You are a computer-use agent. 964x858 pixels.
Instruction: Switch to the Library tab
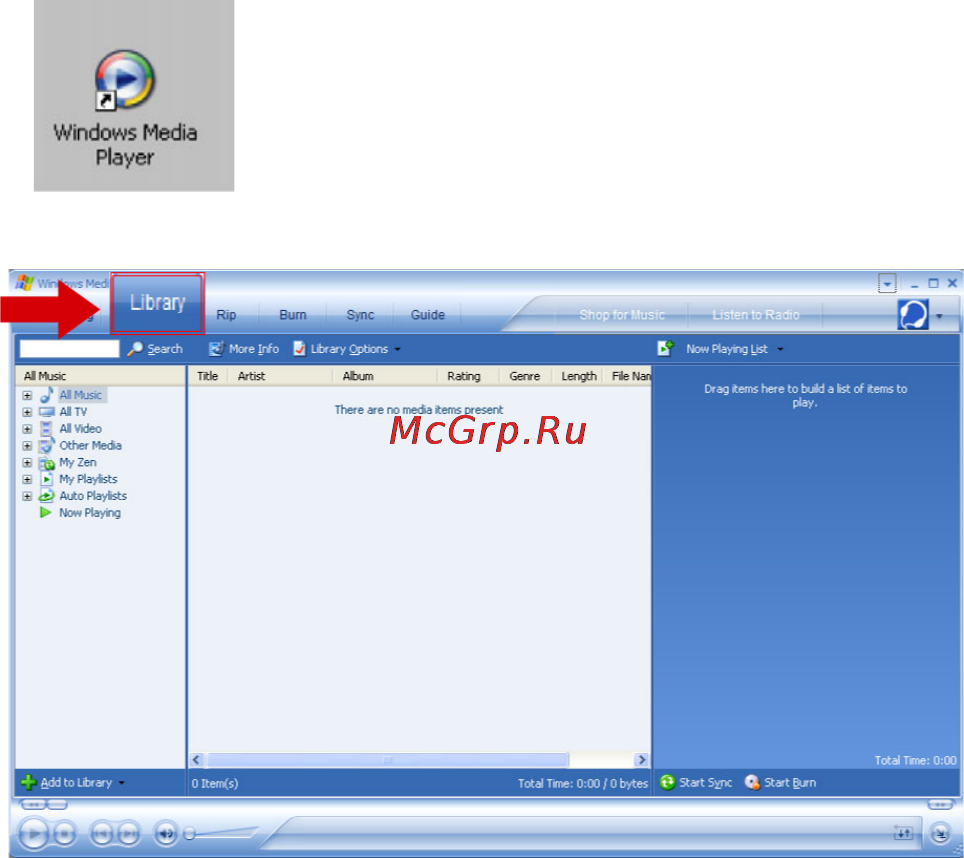(x=157, y=303)
